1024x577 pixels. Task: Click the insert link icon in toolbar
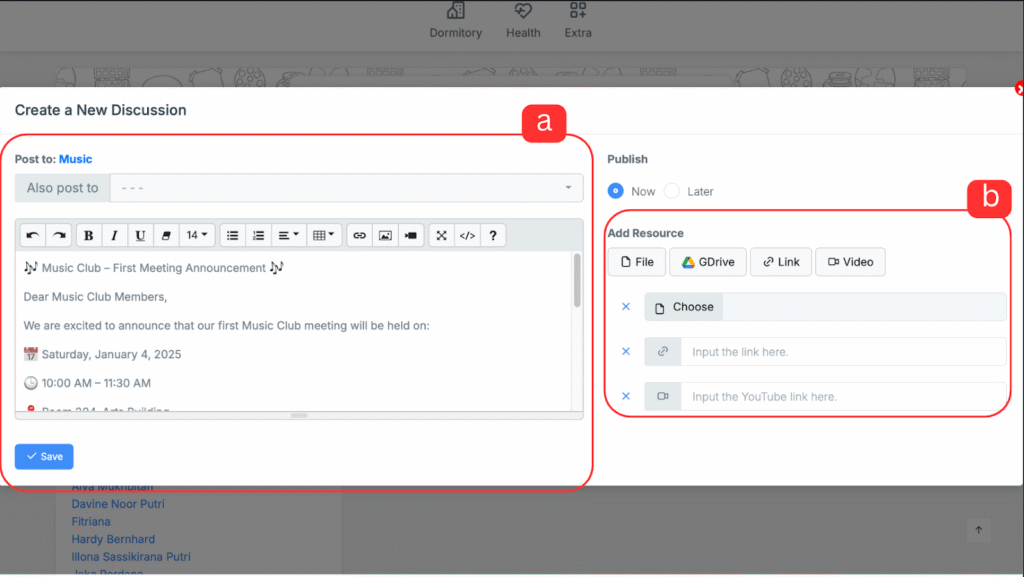coord(359,236)
